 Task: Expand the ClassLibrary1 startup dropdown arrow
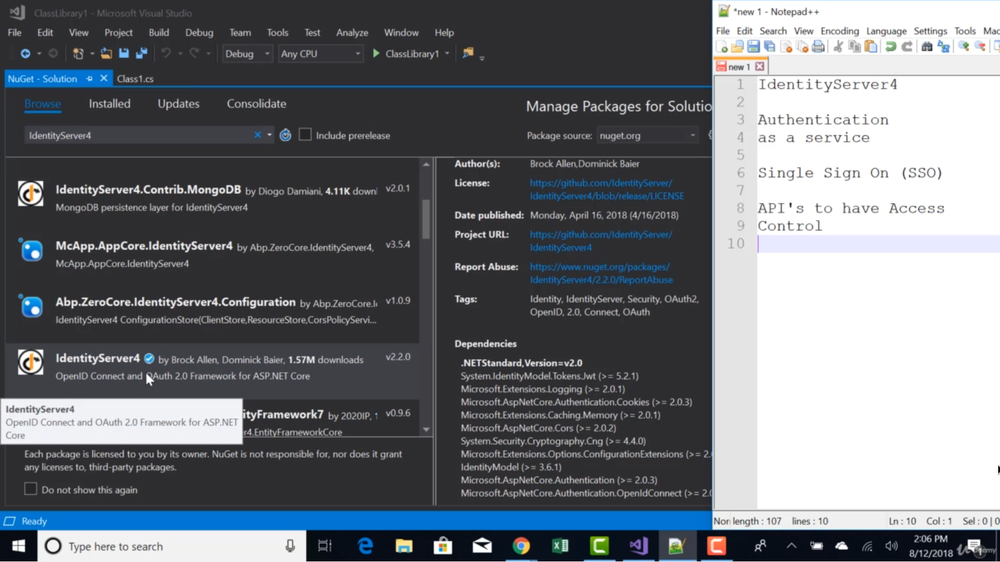pyautogui.click(x=447, y=54)
